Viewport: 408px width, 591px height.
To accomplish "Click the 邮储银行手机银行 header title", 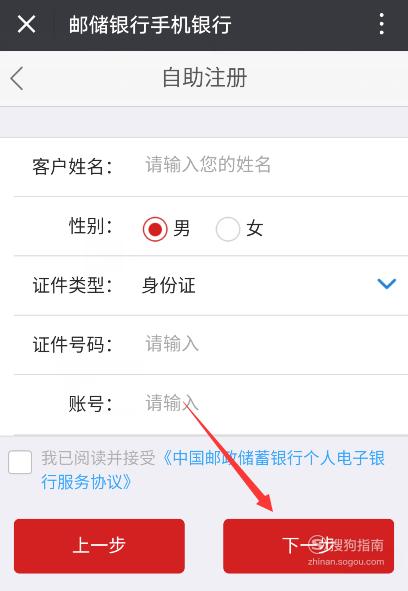I will click(x=150, y=25).
